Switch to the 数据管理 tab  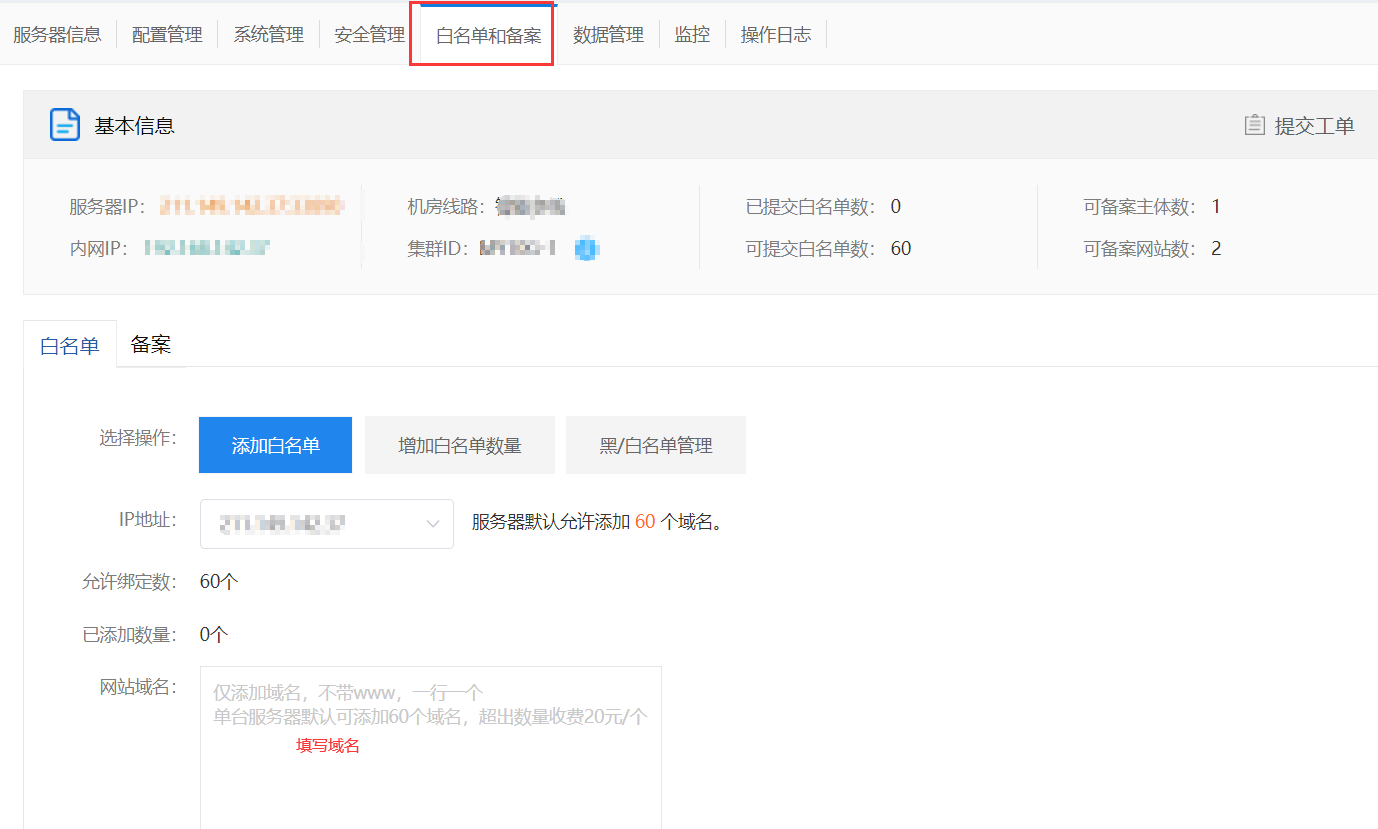coord(608,35)
